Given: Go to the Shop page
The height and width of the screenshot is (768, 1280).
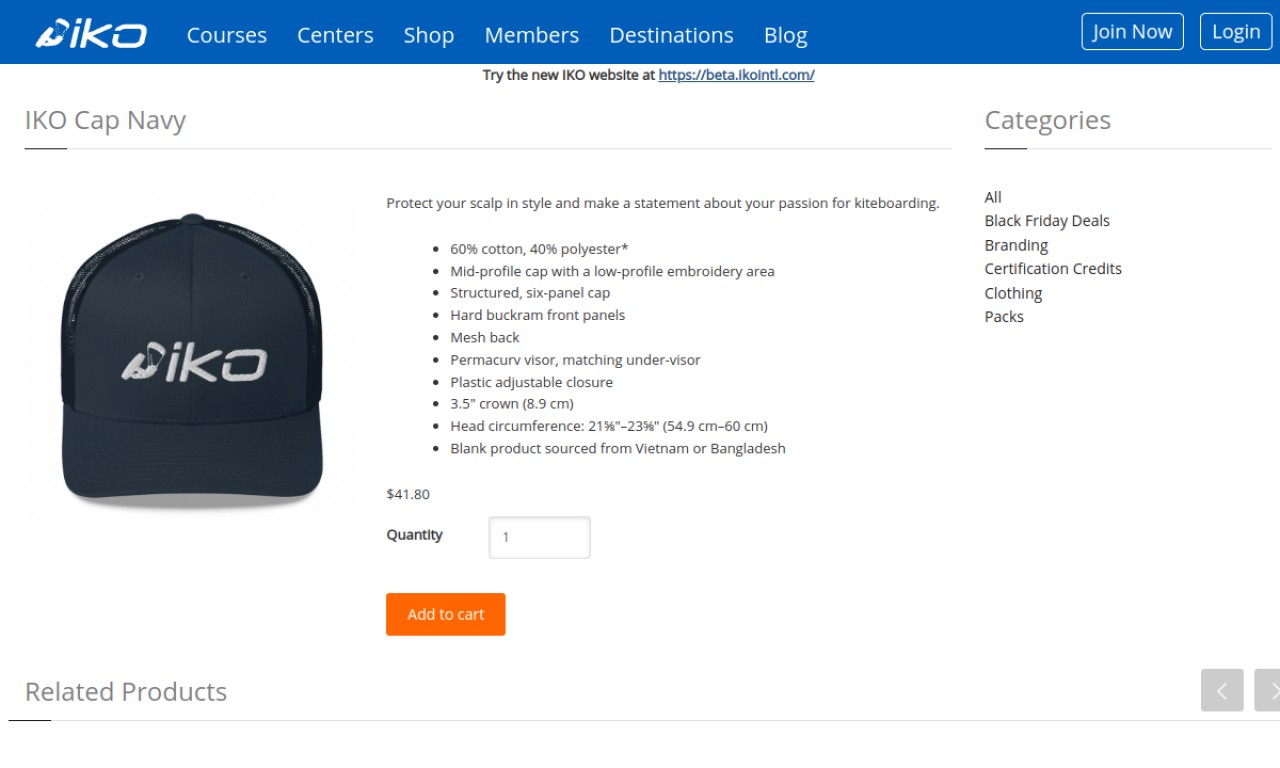Looking at the screenshot, I should pyautogui.click(x=429, y=35).
